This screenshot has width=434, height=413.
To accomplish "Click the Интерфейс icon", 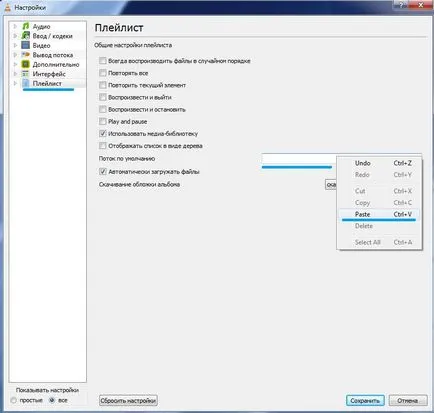I will coord(26,74).
